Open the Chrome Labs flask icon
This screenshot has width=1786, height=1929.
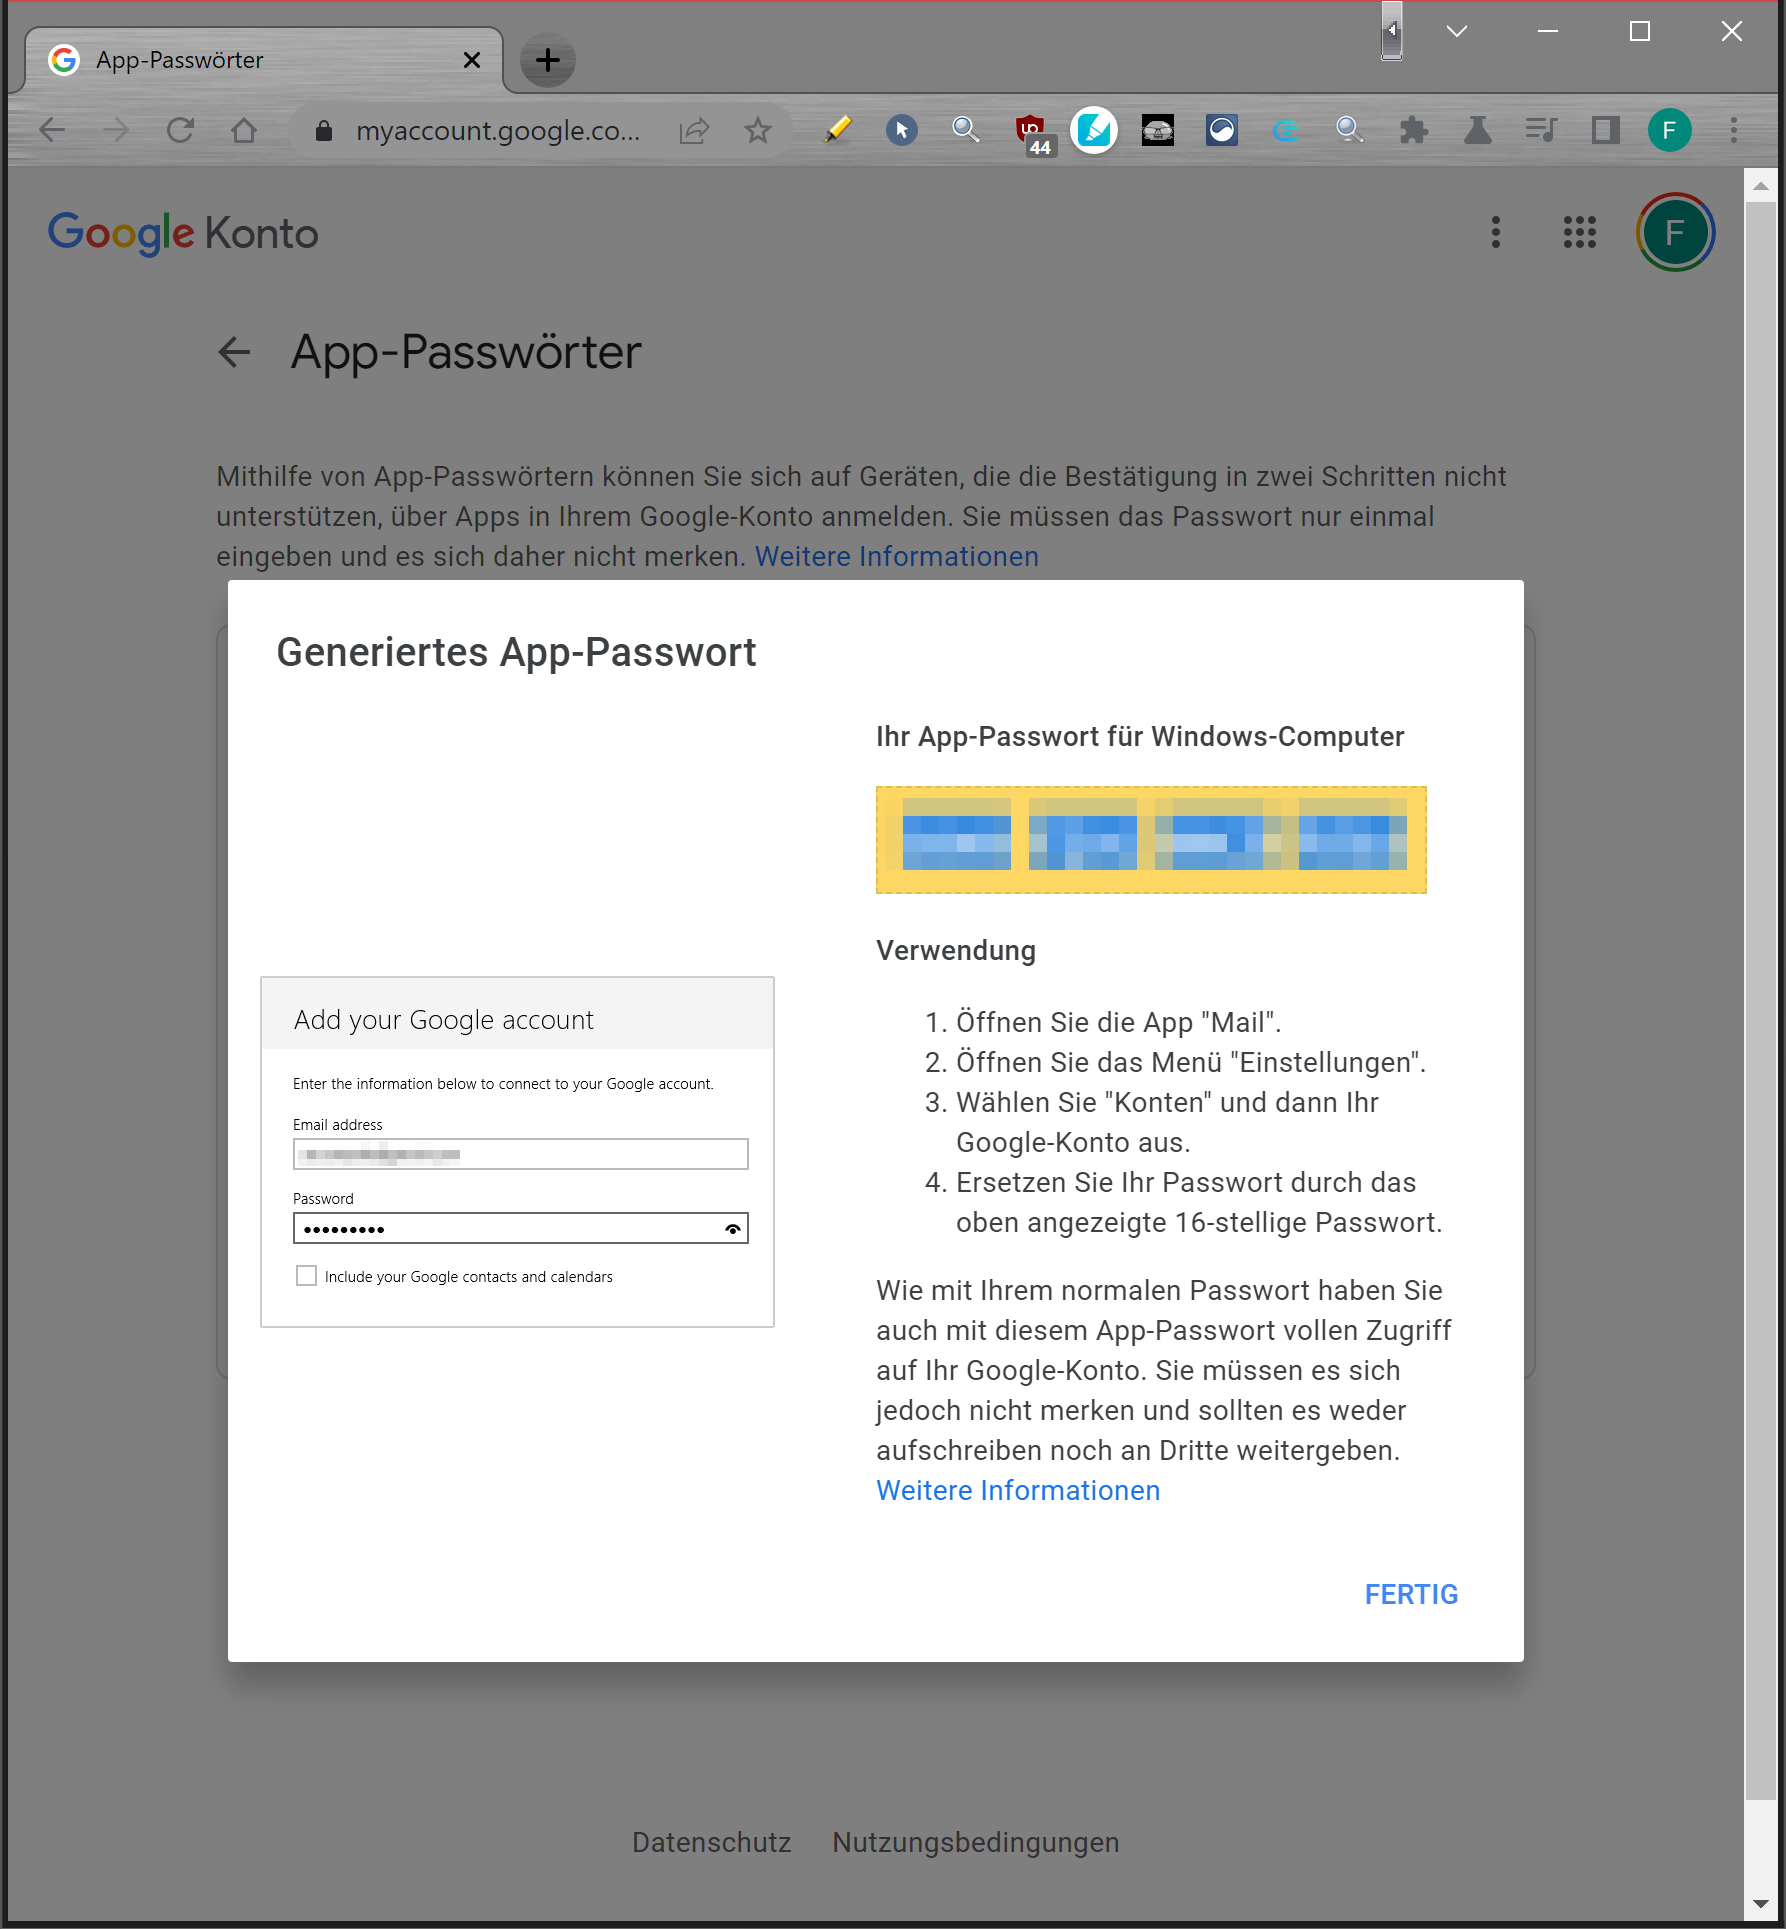tap(1478, 130)
